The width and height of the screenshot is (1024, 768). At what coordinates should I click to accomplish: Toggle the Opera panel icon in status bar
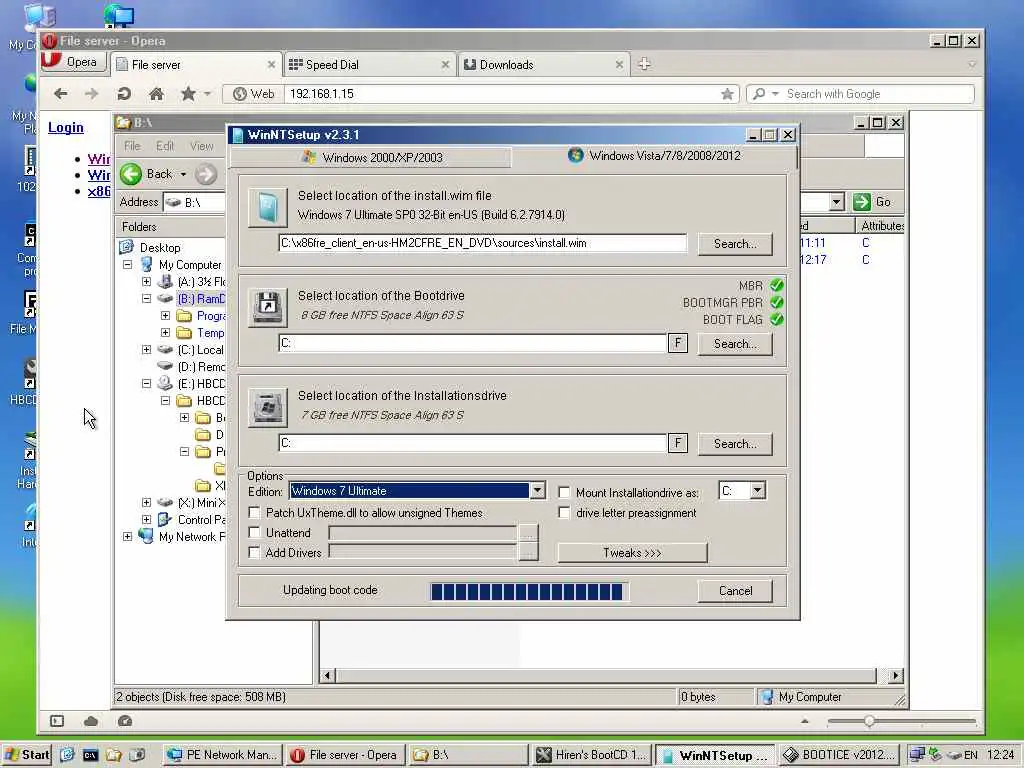tap(57, 721)
